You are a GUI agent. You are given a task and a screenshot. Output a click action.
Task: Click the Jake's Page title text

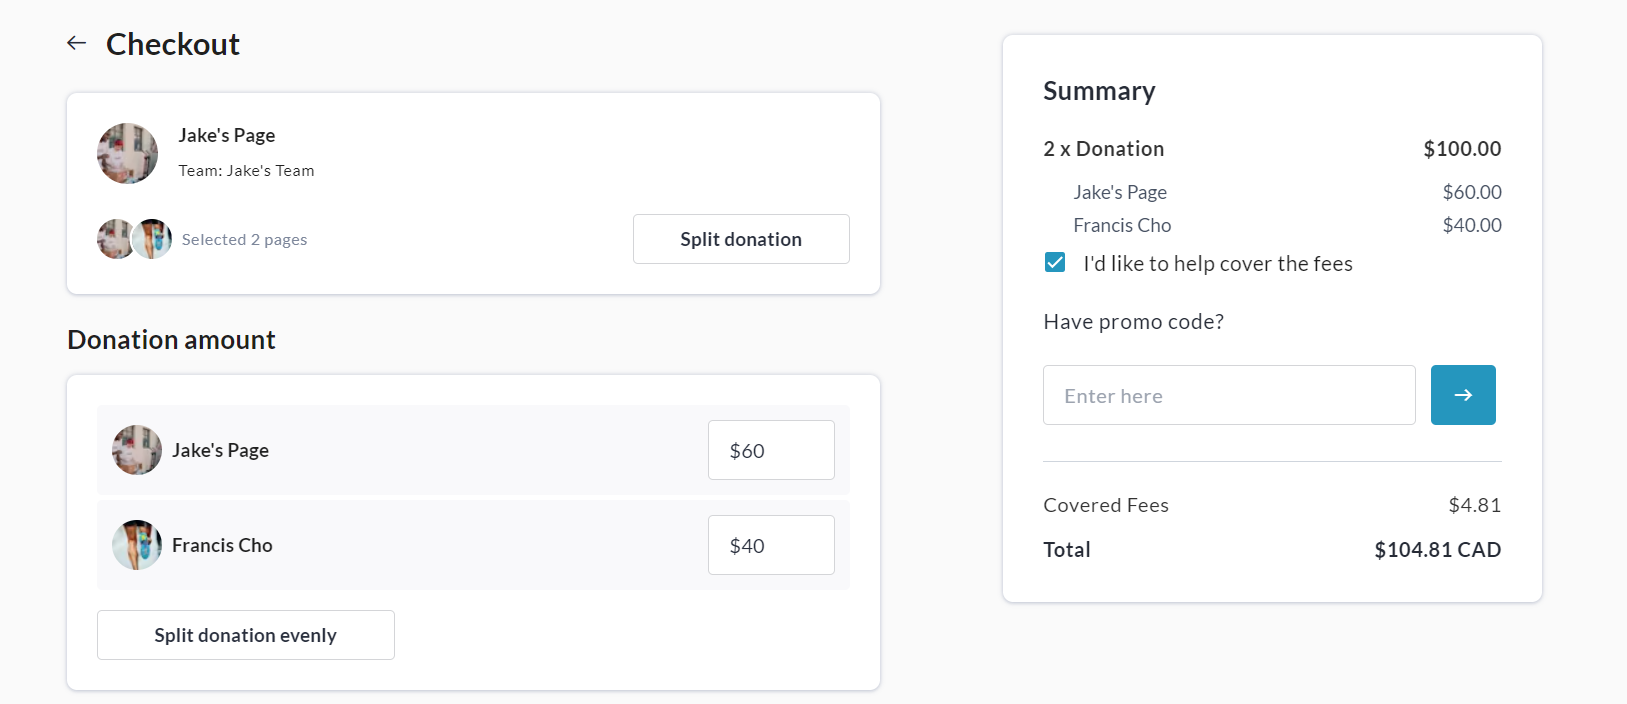[x=227, y=135]
